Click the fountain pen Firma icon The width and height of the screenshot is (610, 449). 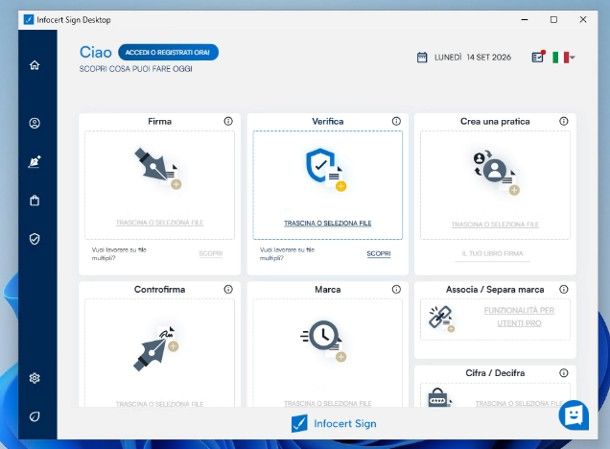click(158, 168)
